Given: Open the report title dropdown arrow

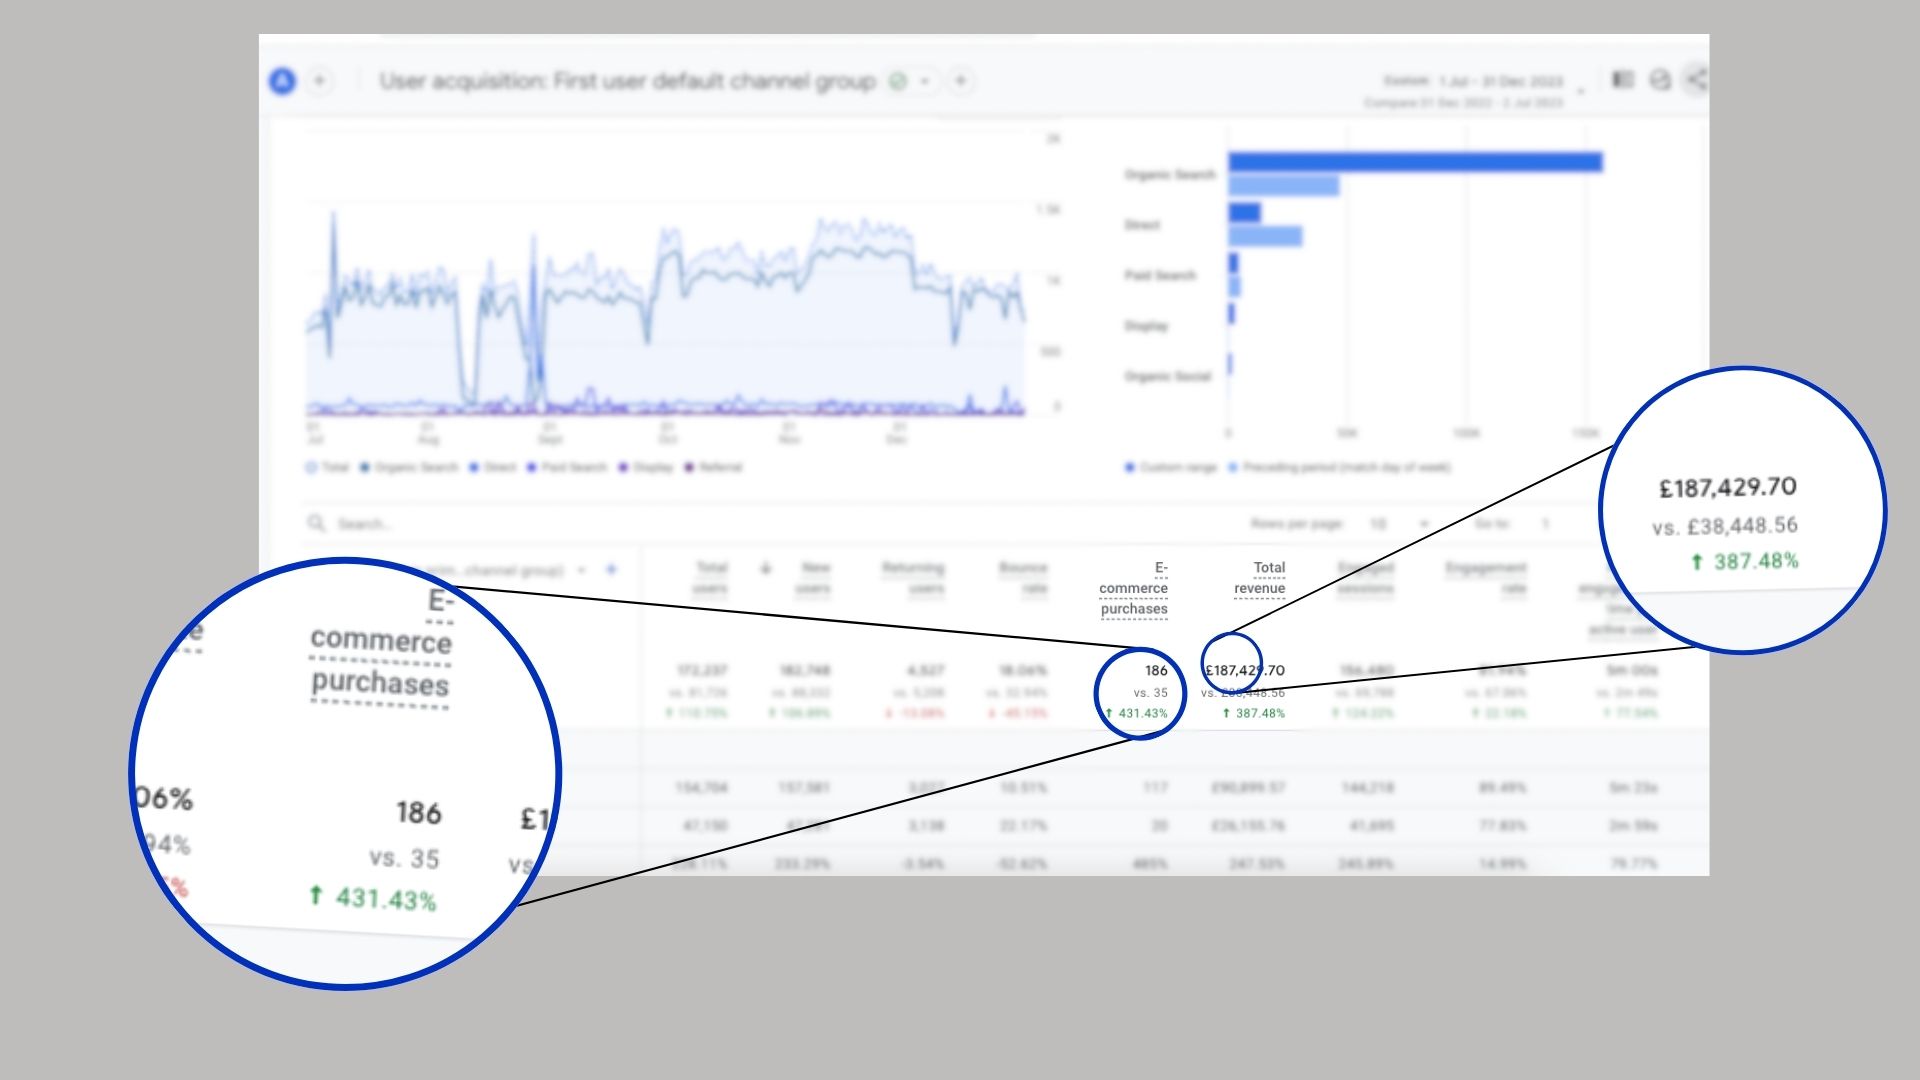Looking at the screenshot, I should click(925, 82).
